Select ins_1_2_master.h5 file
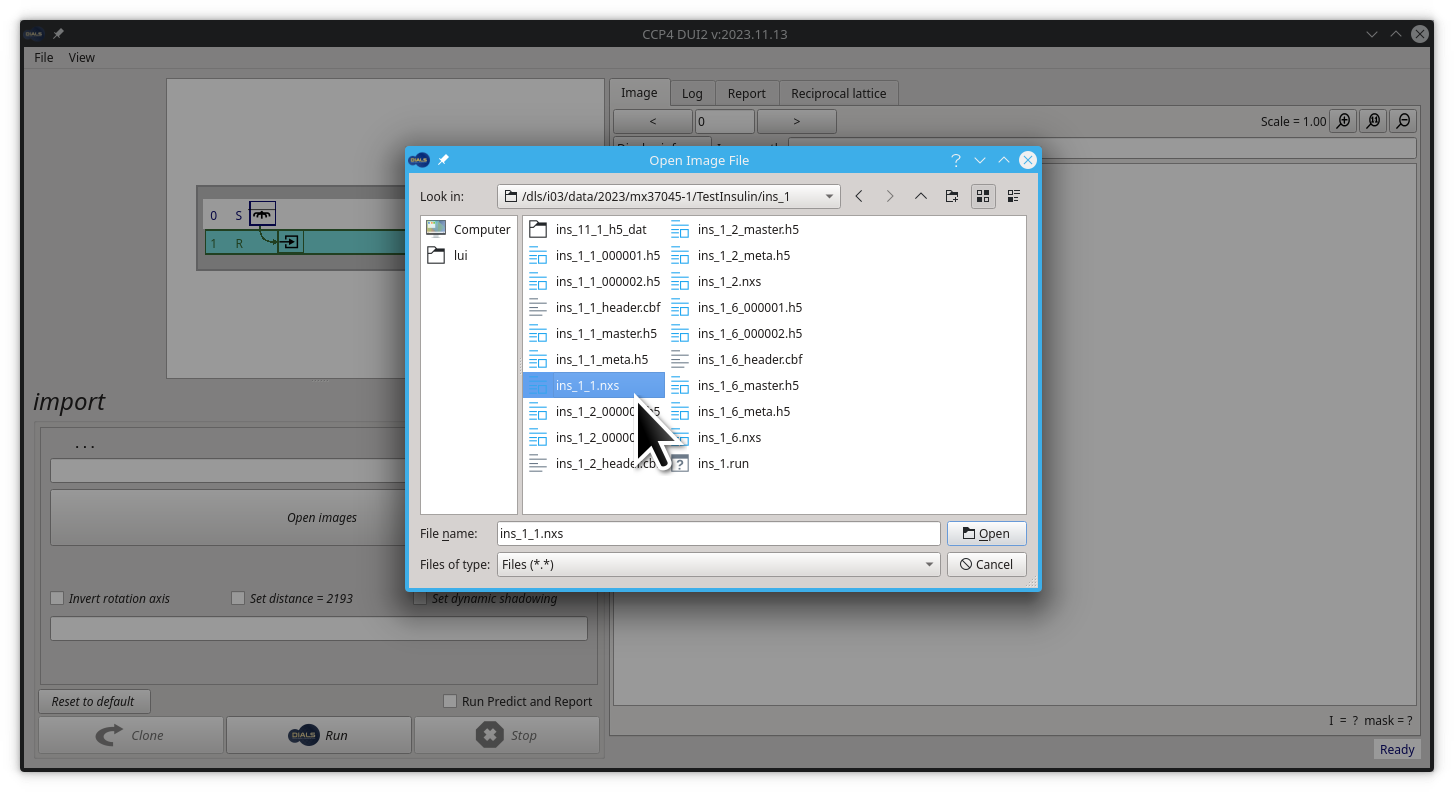This screenshot has width=1454, height=792. pyautogui.click(x=735, y=230)
